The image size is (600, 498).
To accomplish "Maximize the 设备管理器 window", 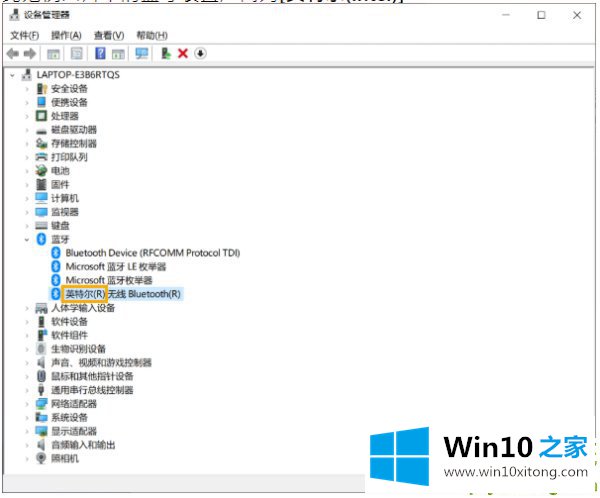I will (541, 15).
